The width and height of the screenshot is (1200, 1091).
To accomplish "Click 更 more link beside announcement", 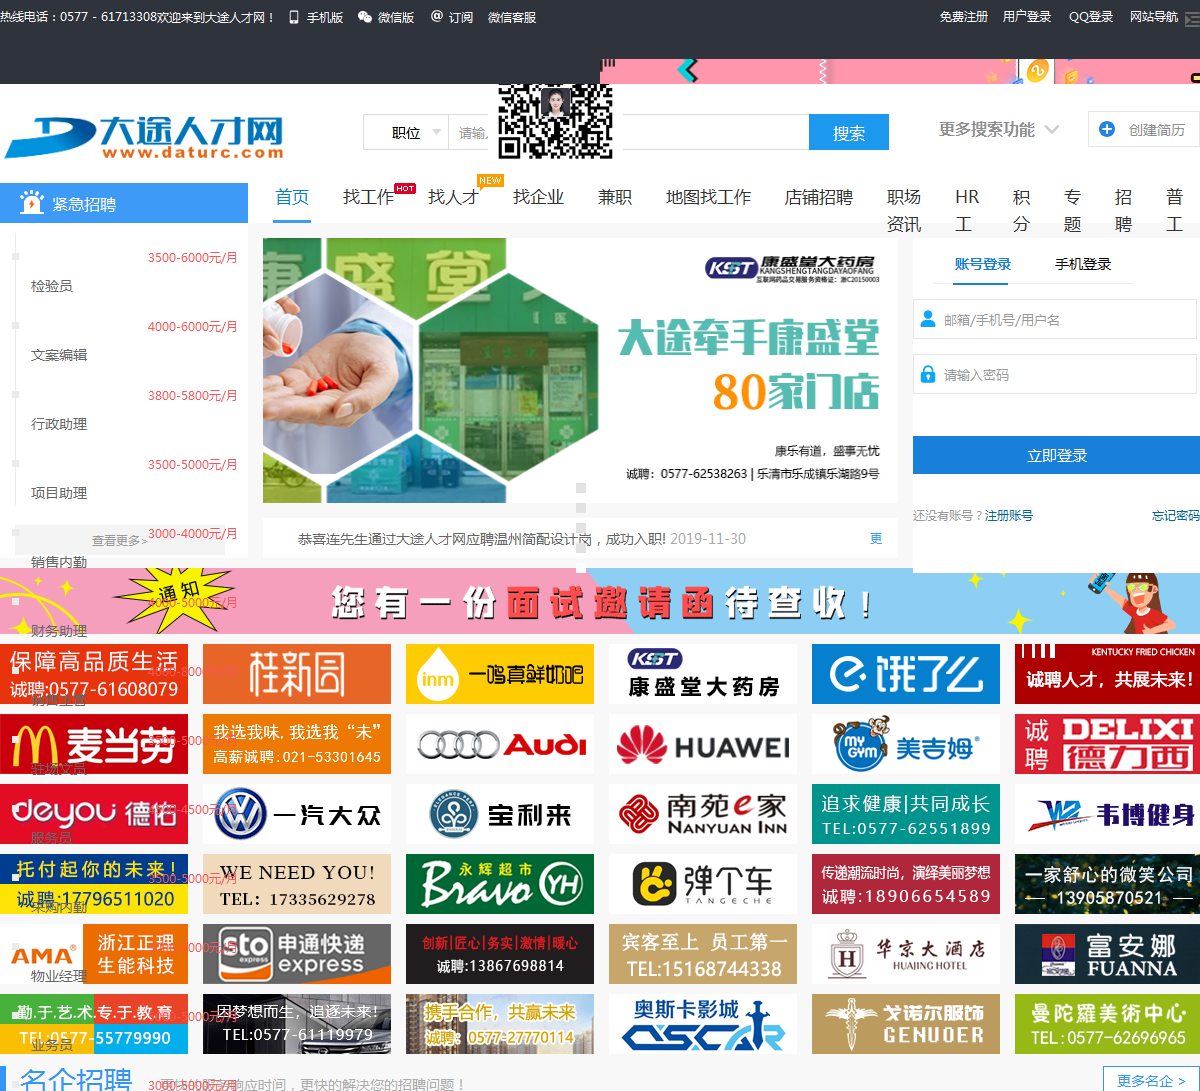I will tap(876, 538).
